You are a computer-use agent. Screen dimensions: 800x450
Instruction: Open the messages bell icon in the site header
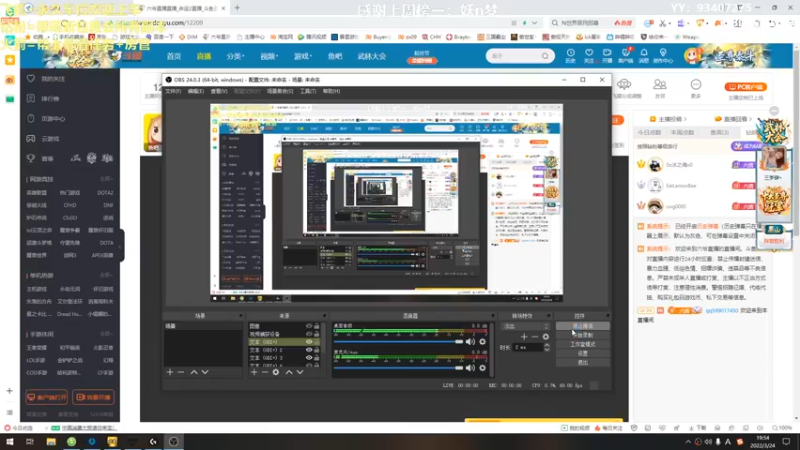click(644, 55)
